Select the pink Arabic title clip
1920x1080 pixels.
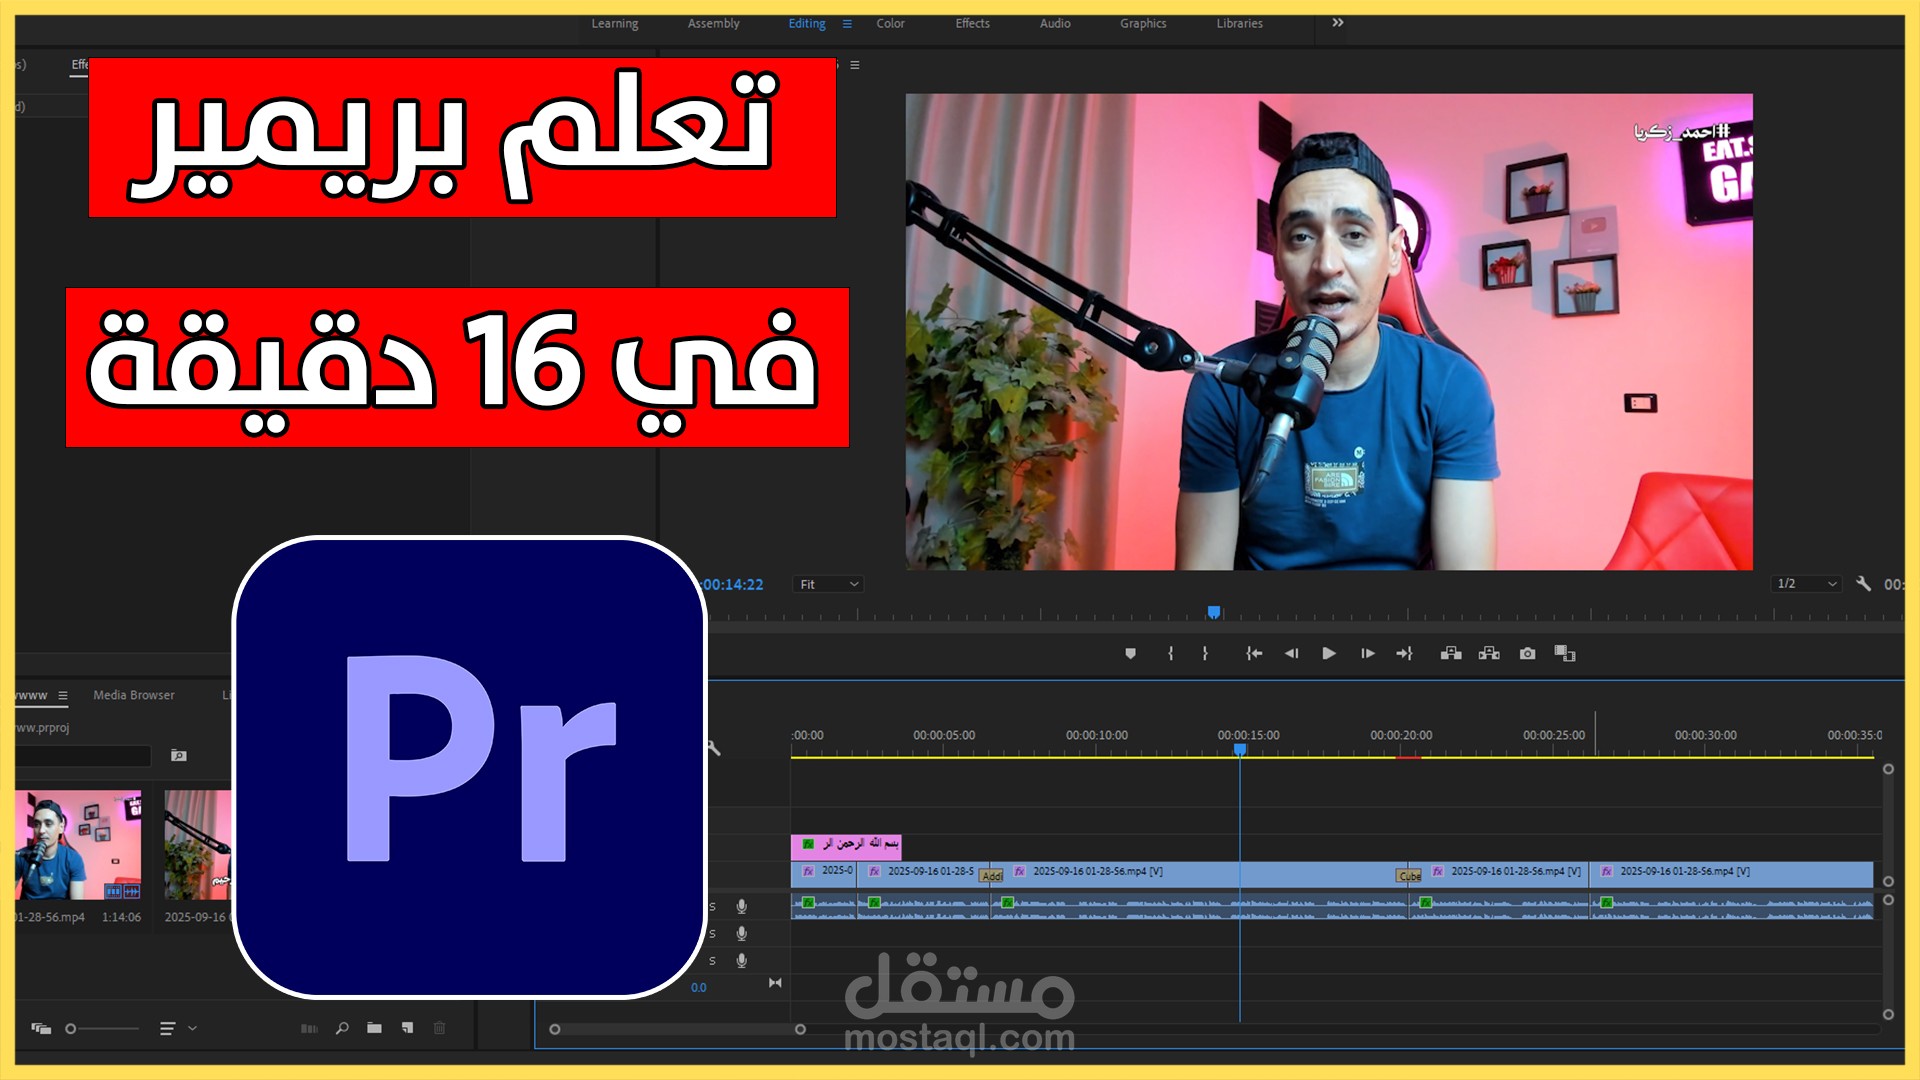tap(846, 846)
